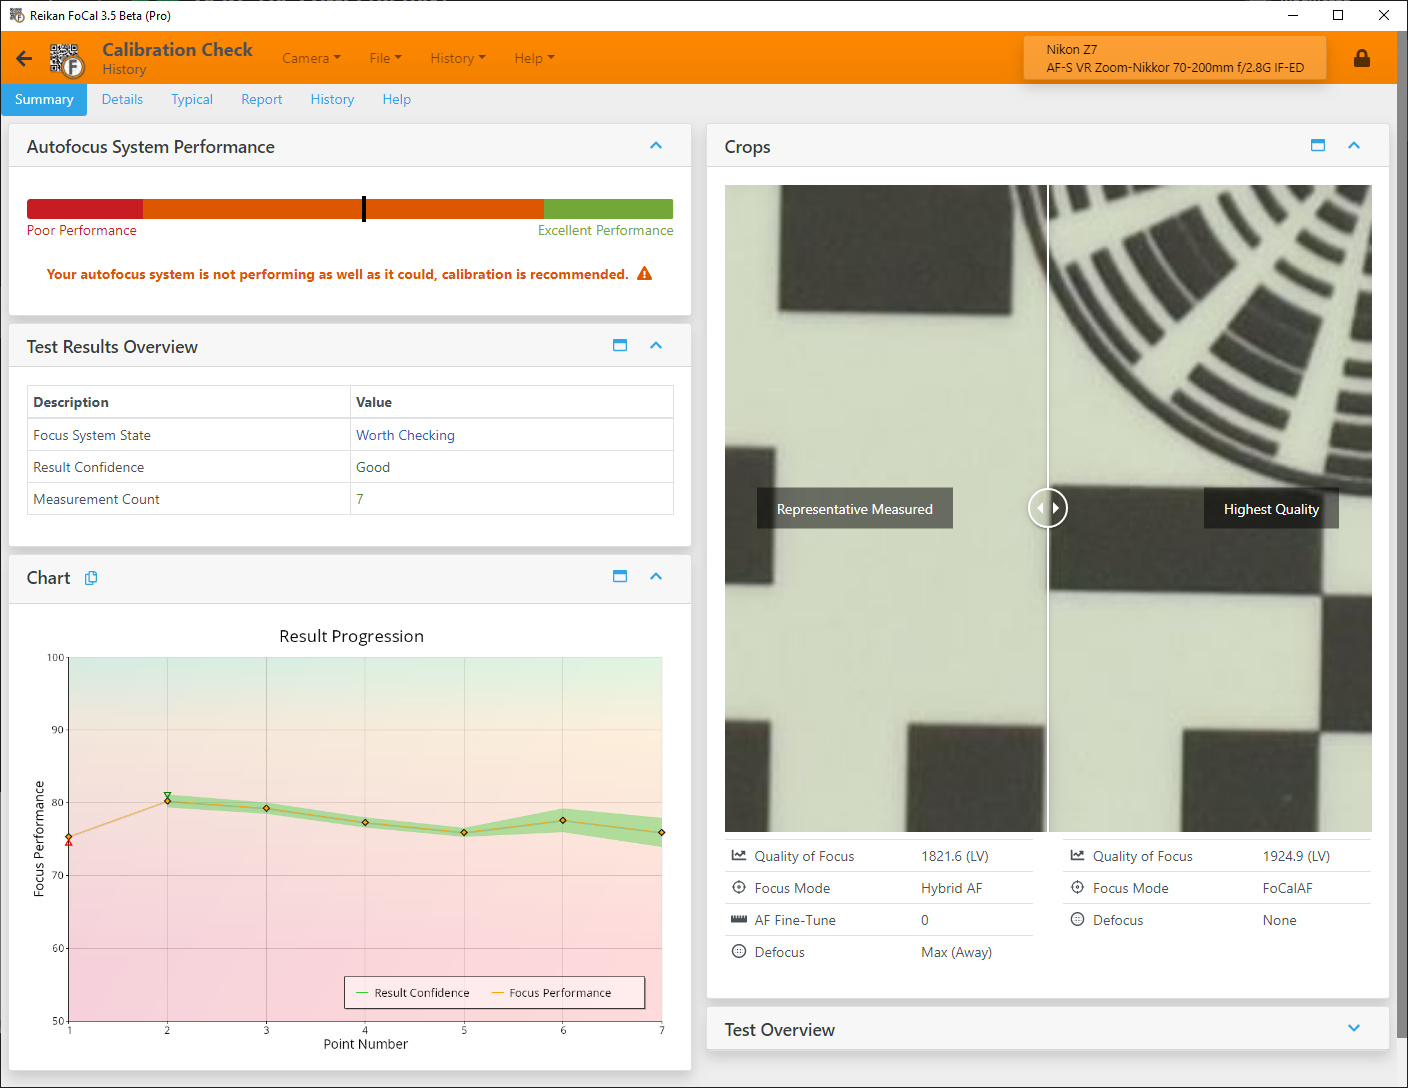1408x1088 pixels.
Task: Maximize the Chart panel
Action: 620,576
